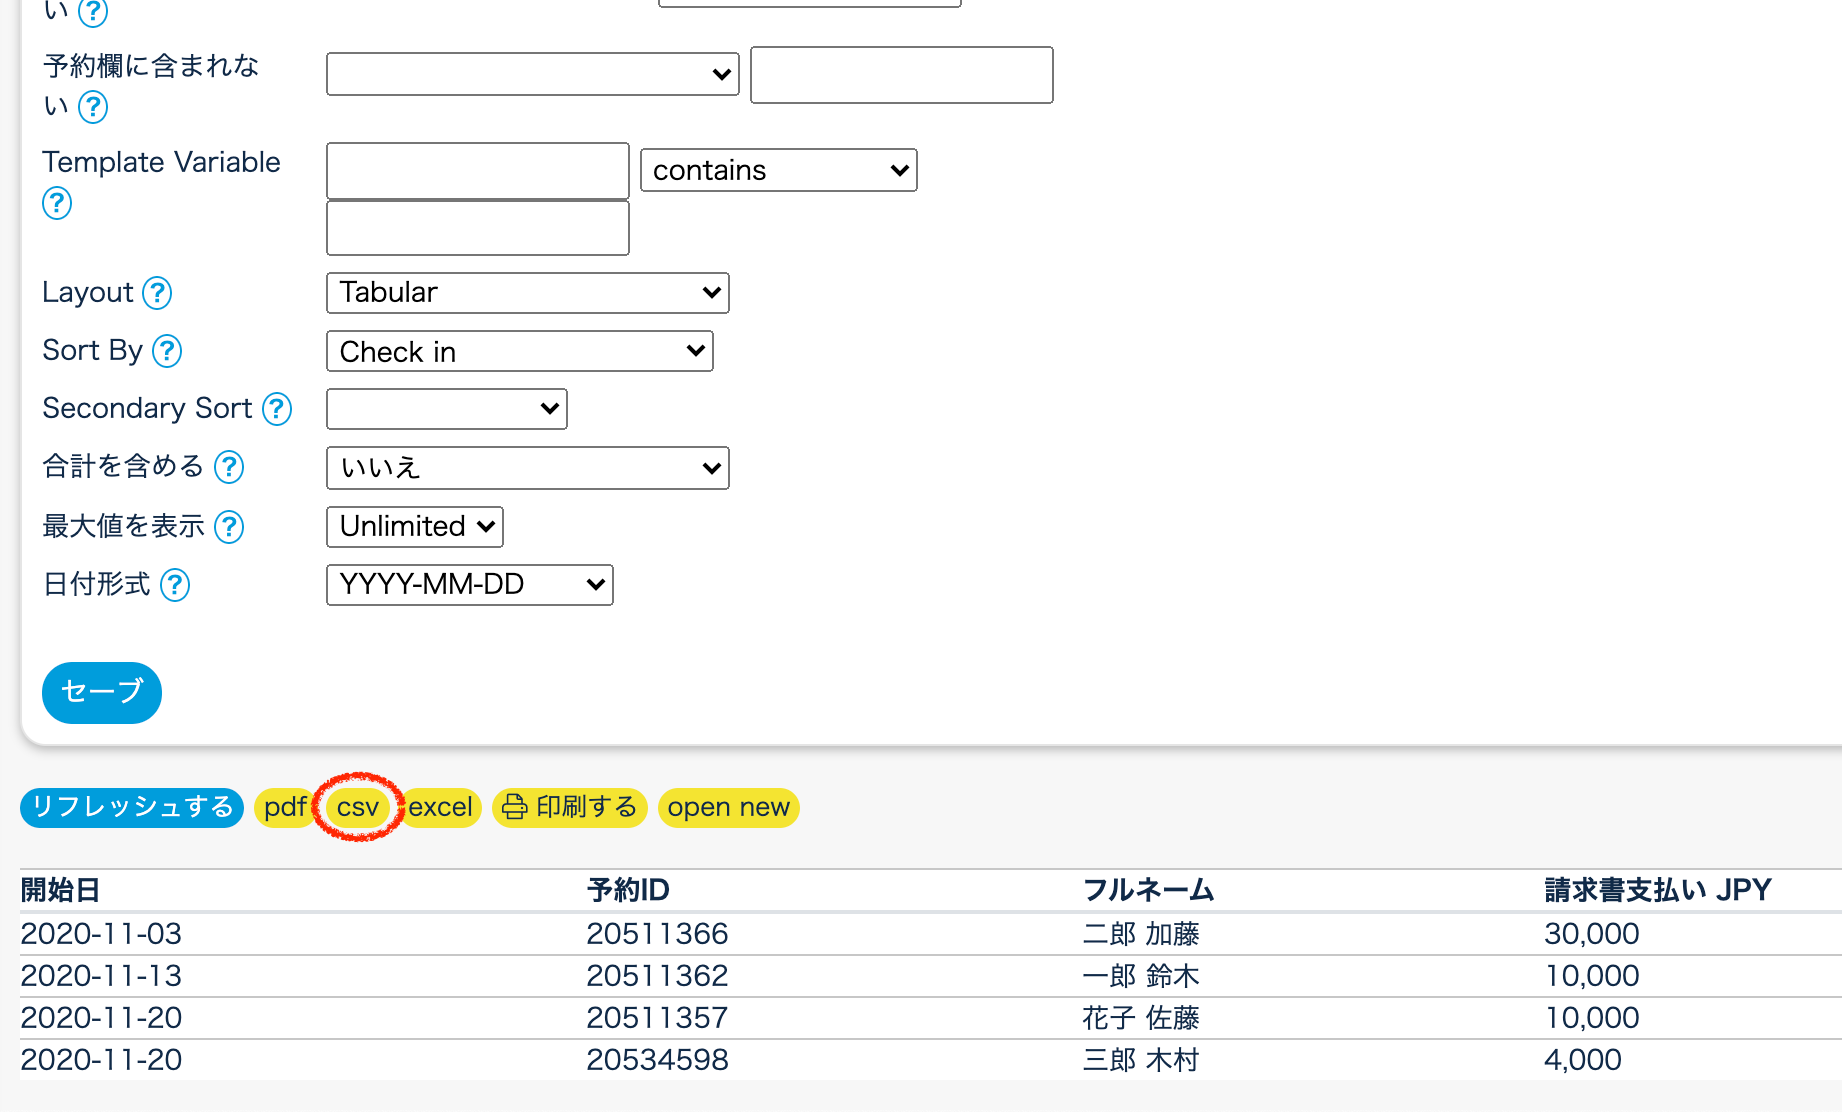Expand the empty Secondary Sort dropdown
1842x1112 pixels.
[446, 409]
